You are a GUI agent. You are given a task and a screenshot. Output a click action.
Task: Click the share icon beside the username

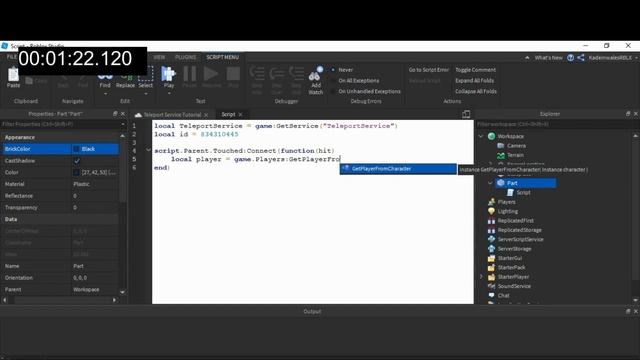pyautogui.click(x=581, y=58)
